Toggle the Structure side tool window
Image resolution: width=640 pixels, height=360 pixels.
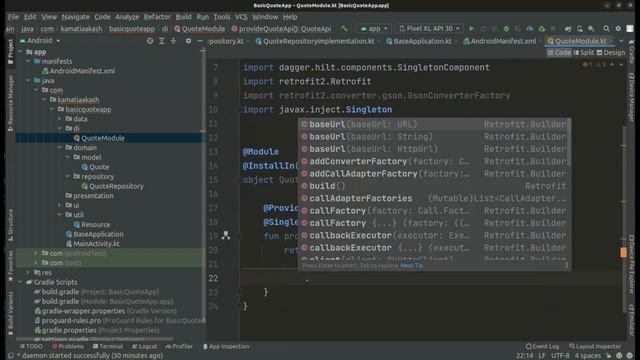[x=11, y=224]
